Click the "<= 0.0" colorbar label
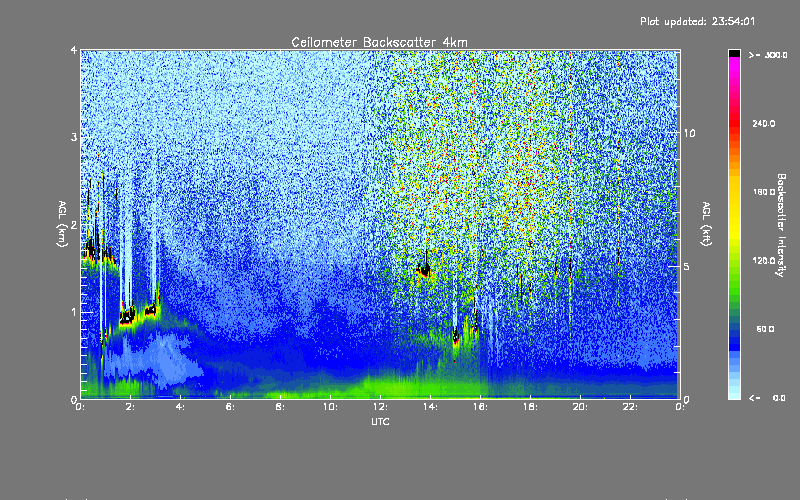This screenshot has height=500, width=800. point(767,398)
